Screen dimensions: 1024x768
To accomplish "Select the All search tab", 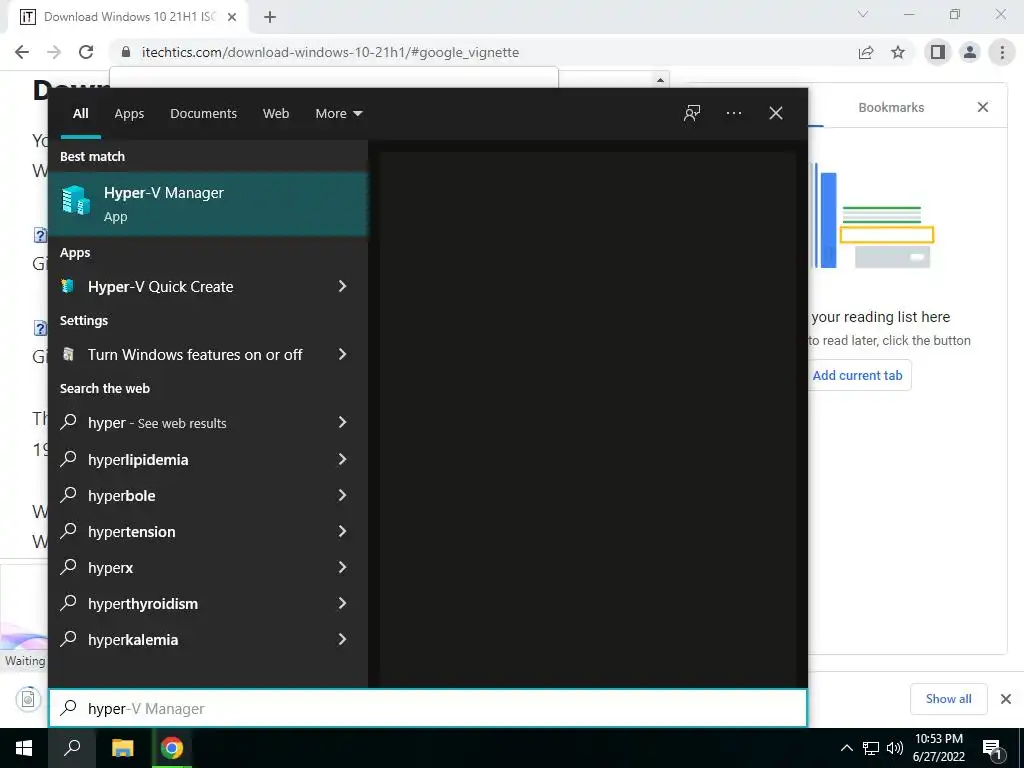I will [81, 114].
